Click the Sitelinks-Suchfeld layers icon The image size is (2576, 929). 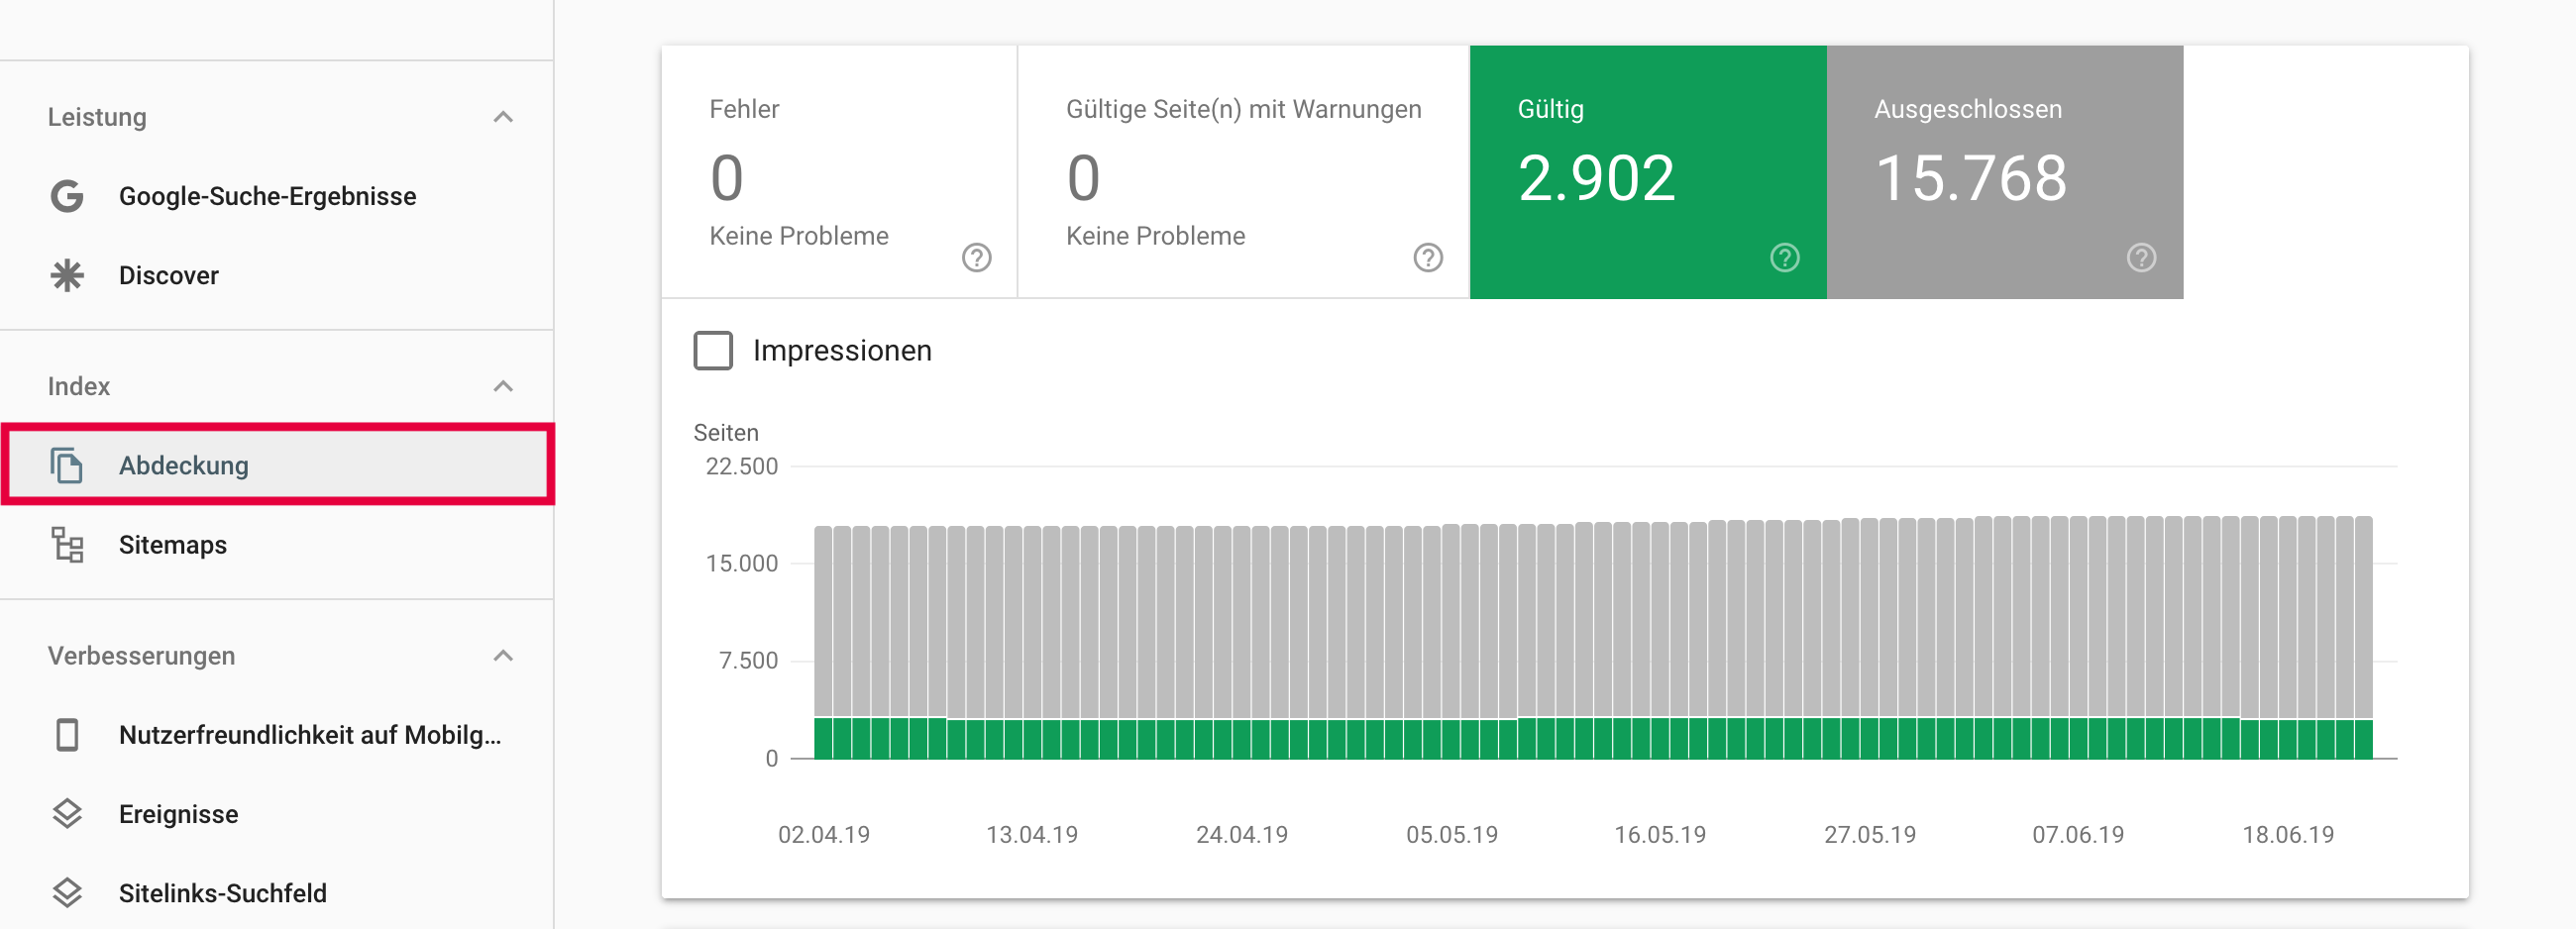(x=67, y=892)
